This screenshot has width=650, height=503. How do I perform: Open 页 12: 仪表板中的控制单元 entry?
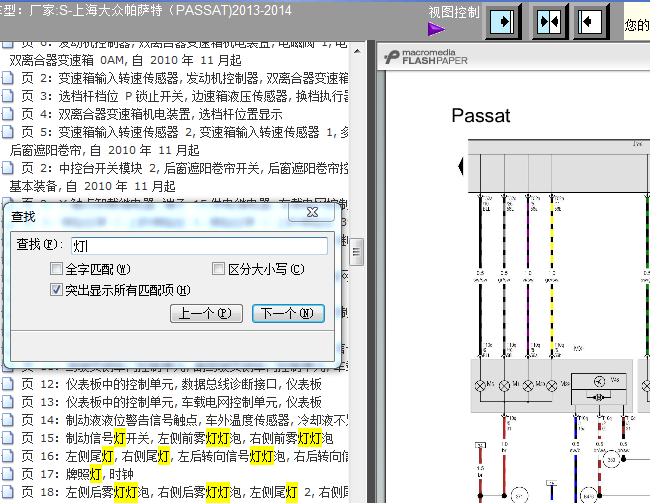coord(172,384)
